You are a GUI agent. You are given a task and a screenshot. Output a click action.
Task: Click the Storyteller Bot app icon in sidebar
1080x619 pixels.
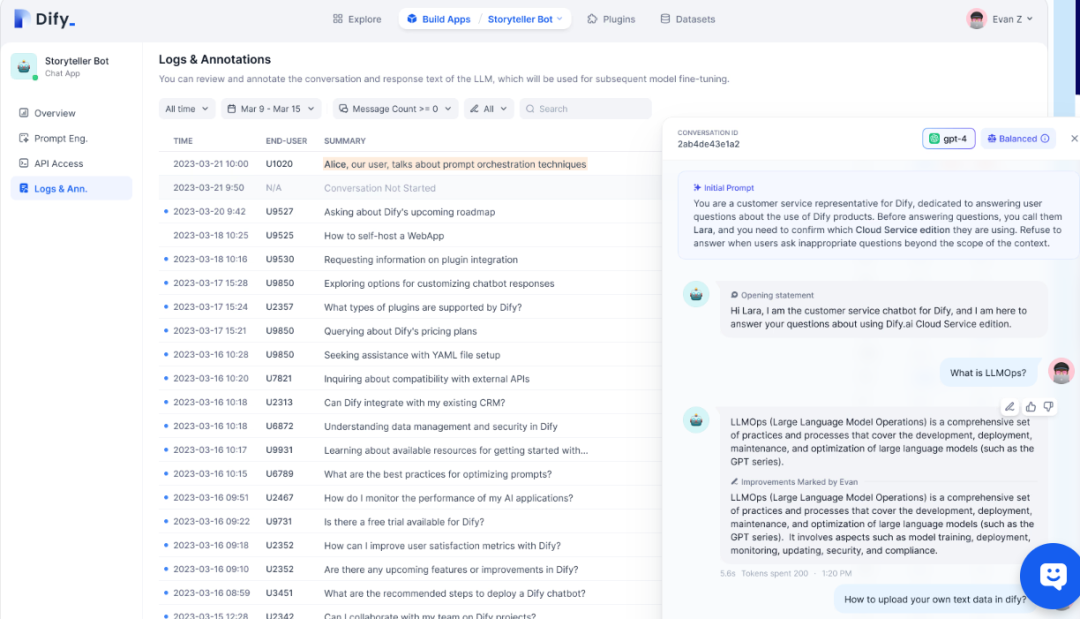[x=23, y=66]
